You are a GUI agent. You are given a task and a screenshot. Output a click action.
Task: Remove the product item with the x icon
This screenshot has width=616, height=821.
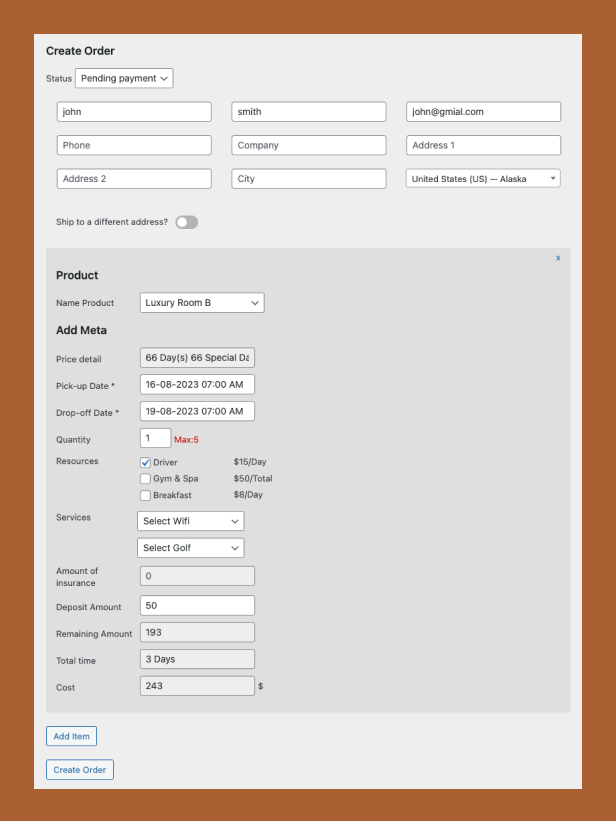pyautogui.click(x=558, y=258)
